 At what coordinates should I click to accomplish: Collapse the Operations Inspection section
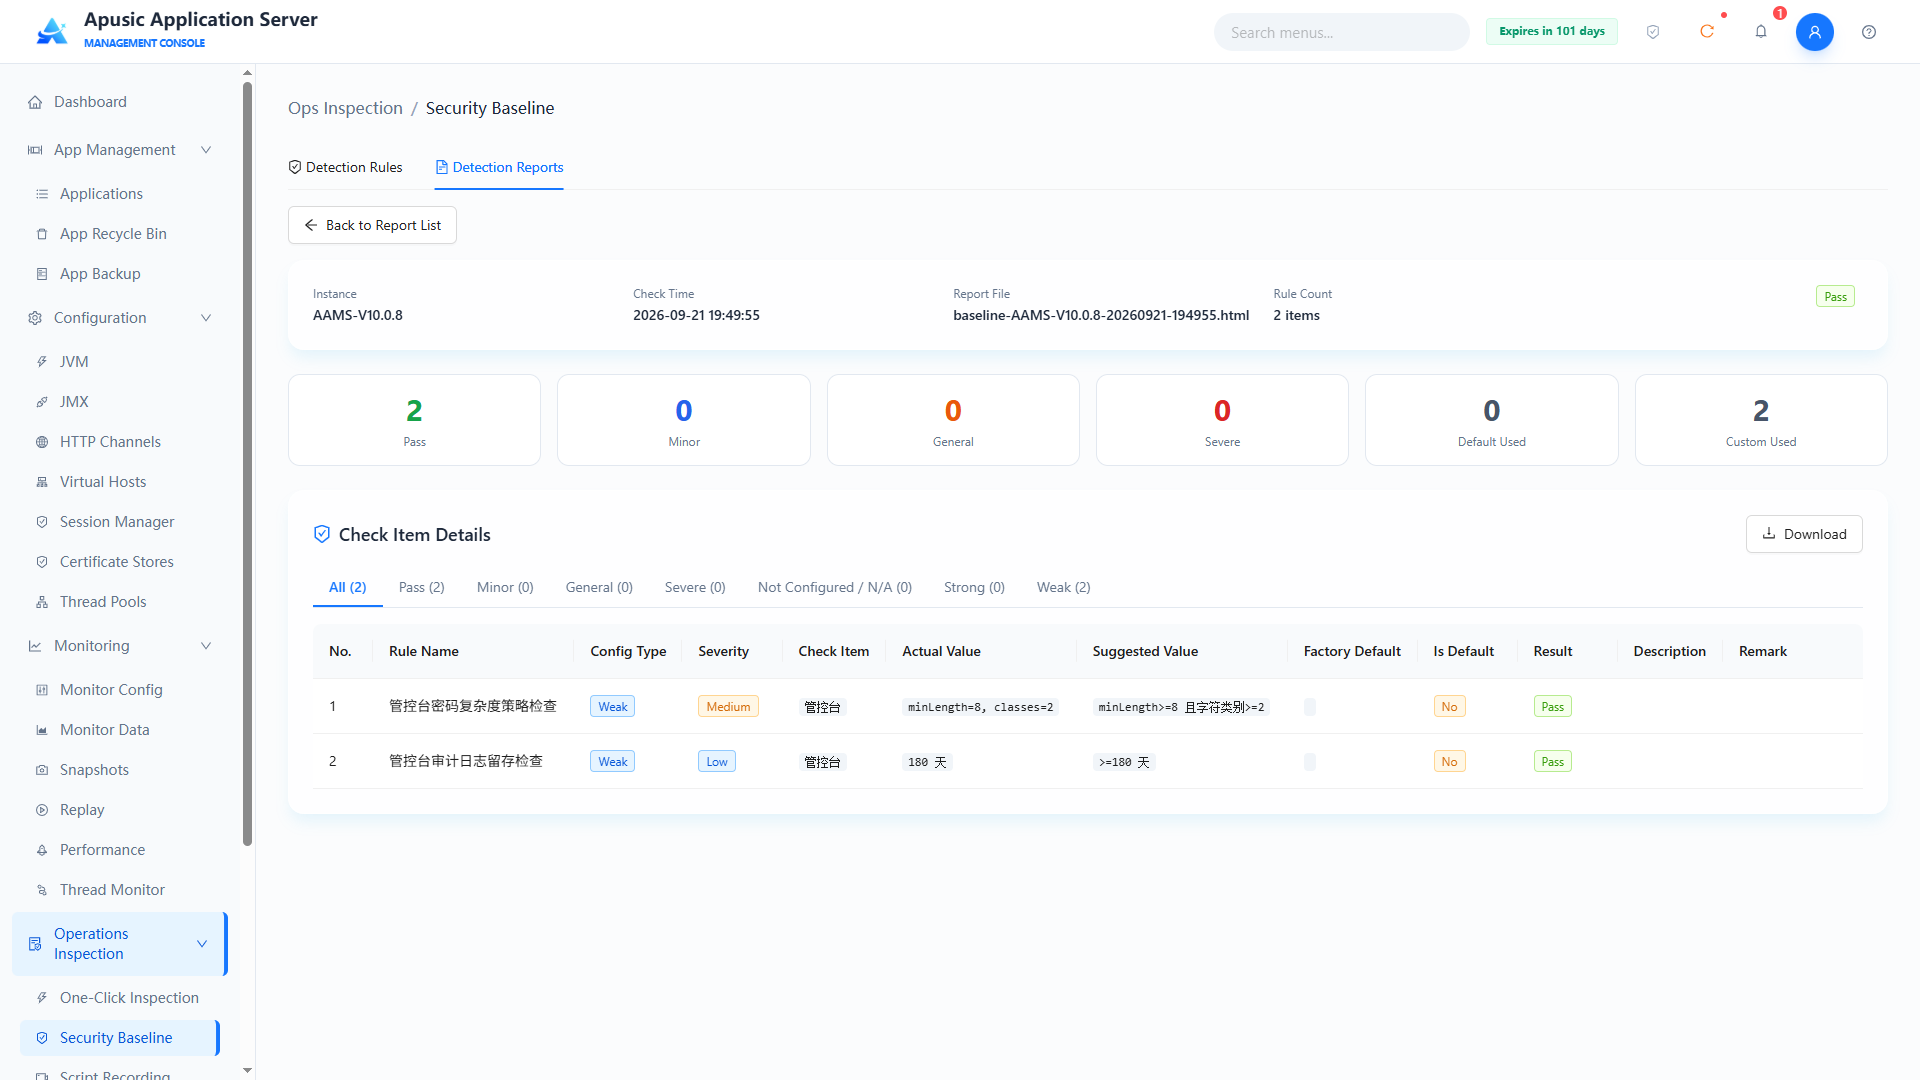pos(202,944)
